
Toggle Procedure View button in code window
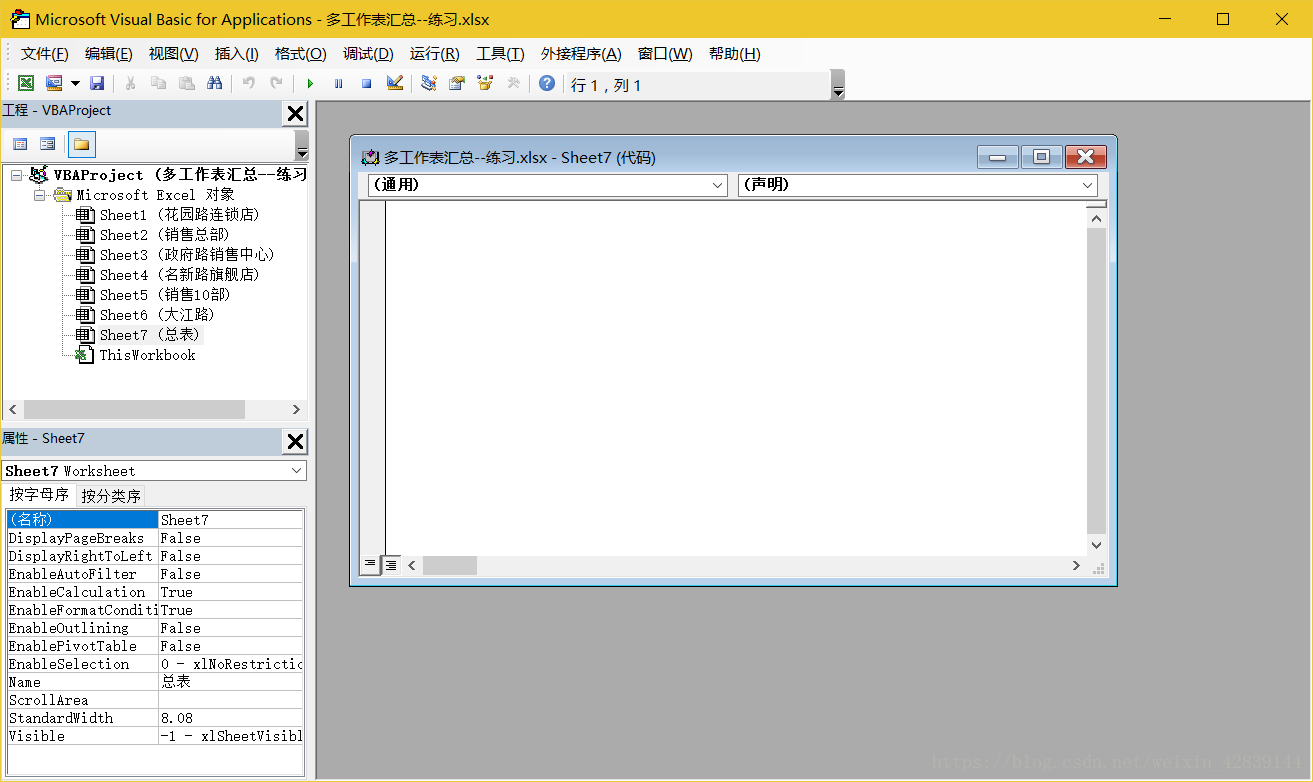coord(371,564)
